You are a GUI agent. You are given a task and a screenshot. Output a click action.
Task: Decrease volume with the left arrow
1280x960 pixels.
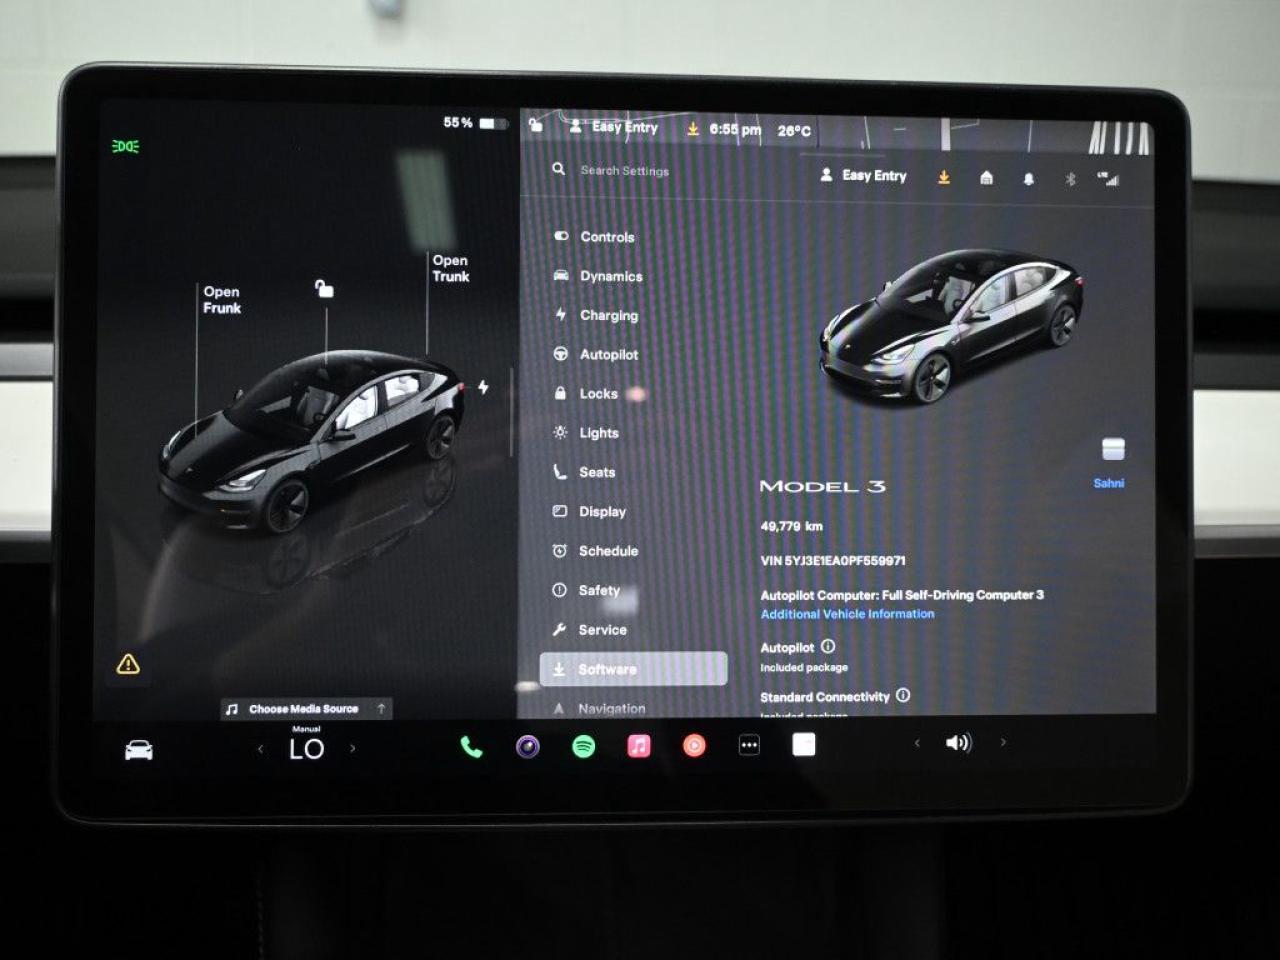pyautogui.click(x=917, y=742)
